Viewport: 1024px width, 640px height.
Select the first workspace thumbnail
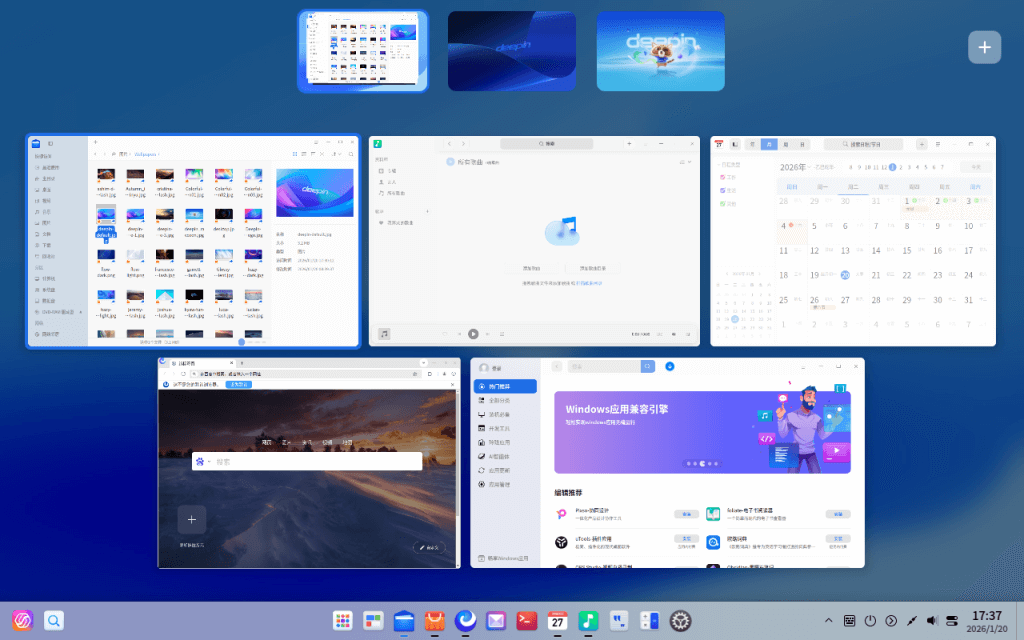(x=363, y=51)
